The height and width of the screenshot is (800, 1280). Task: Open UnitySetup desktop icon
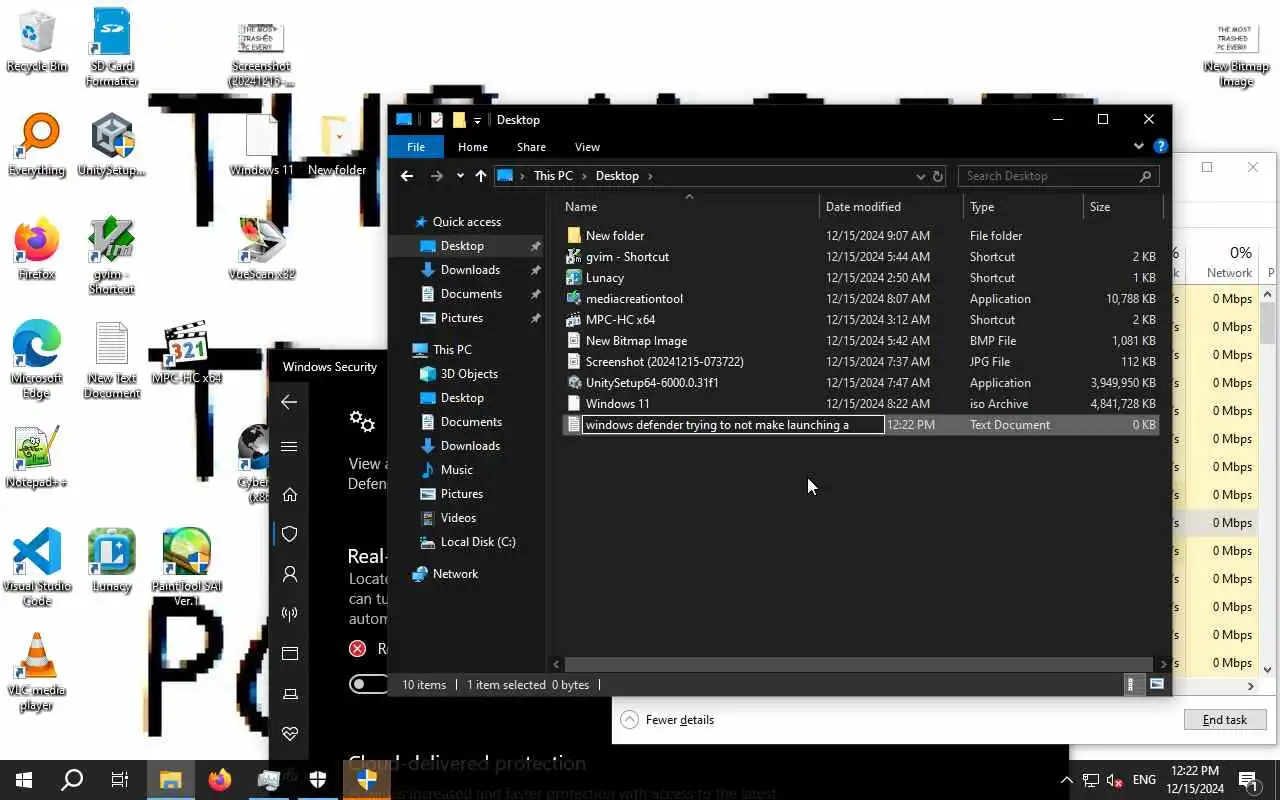pyautogui.click(x=111, y=145)
